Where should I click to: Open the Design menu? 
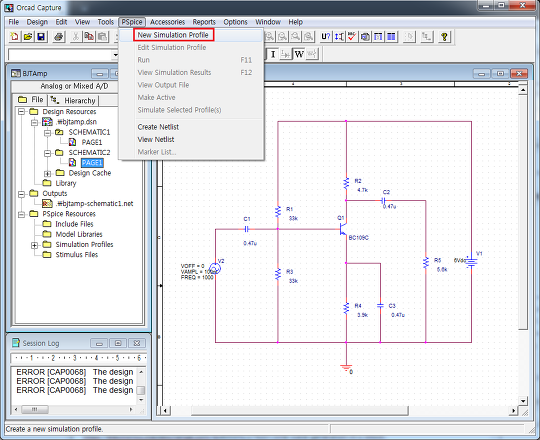click(x=37, y=22)
